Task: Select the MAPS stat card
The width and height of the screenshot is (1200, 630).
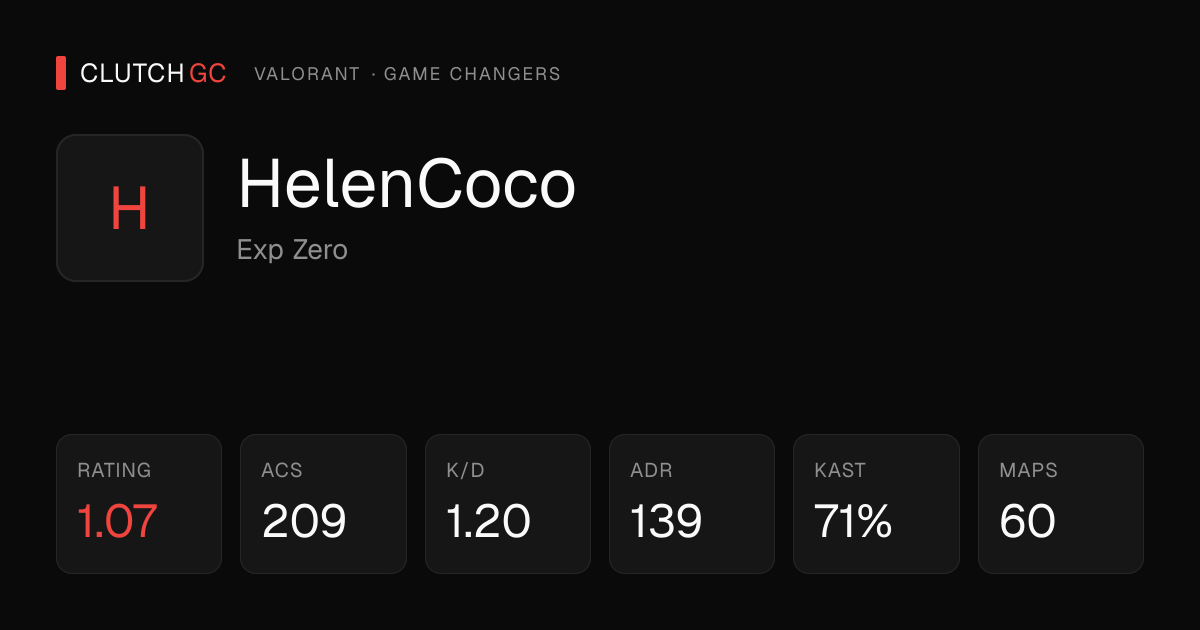Action: [1061, 504]
